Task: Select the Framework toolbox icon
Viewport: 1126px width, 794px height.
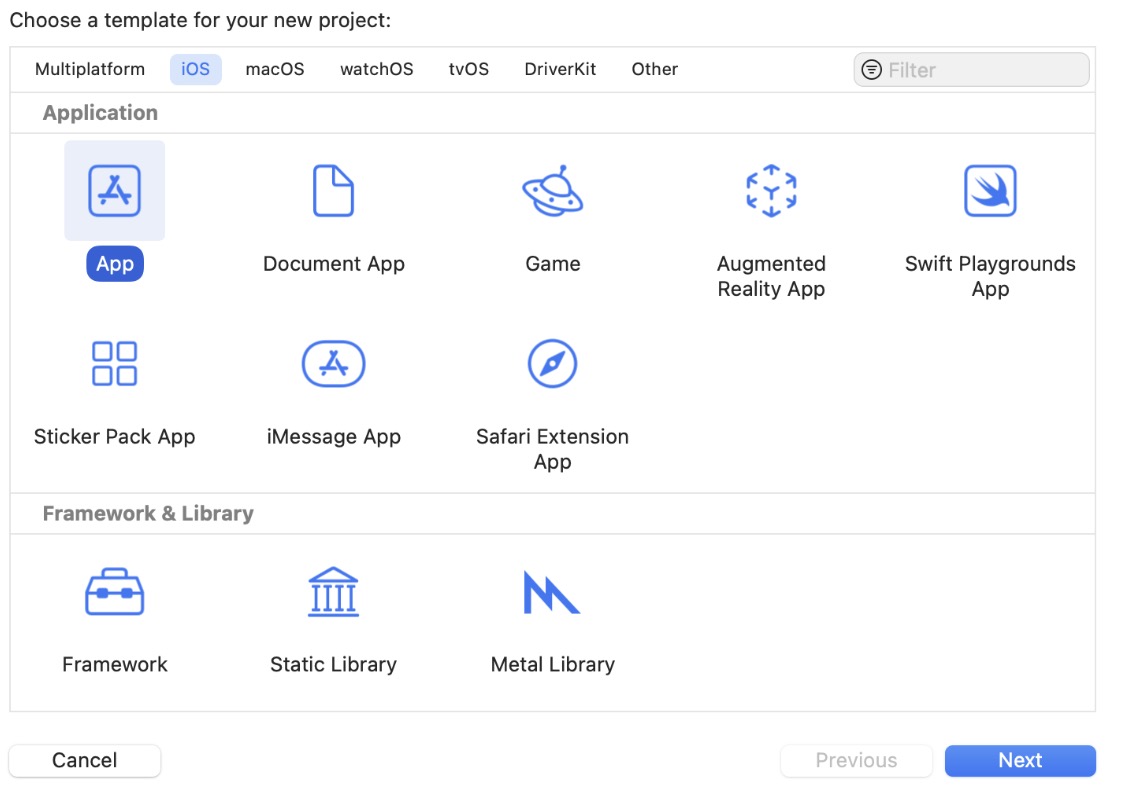Action: tap(114, 592)
